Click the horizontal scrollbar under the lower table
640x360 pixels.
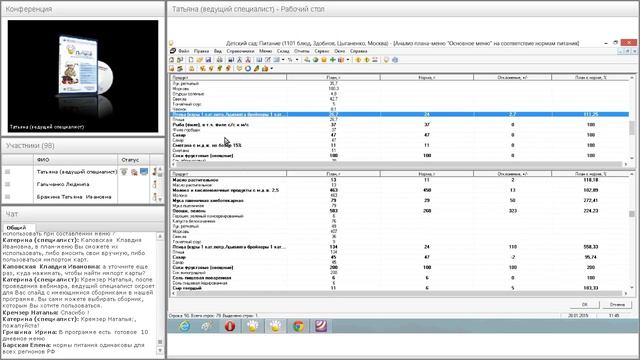click(399, 293)
